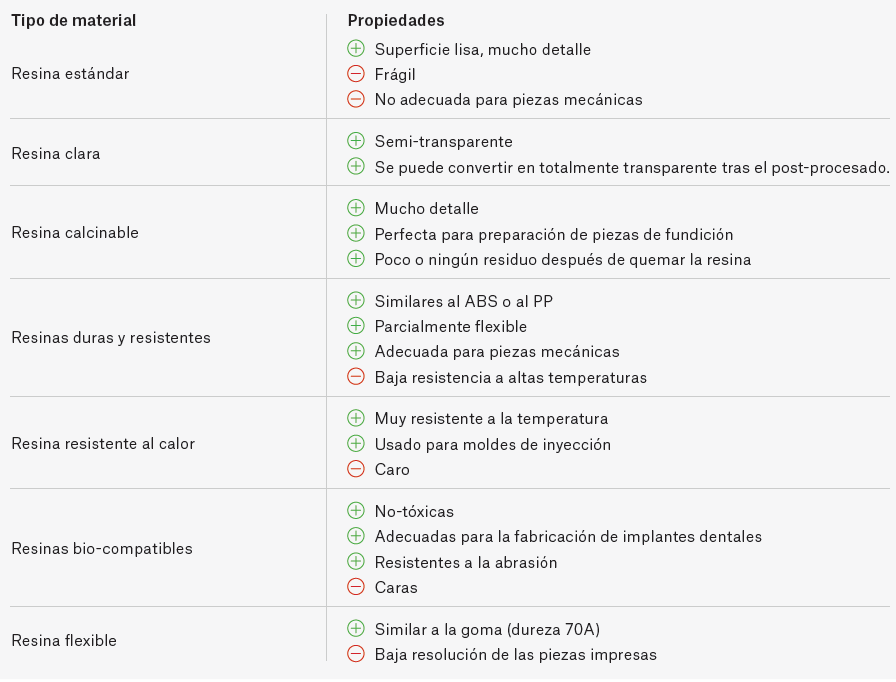Click the minus icon beside "Baja resolución de las piezas impresas"
This screenshot has width=896, height=682.
355,654
